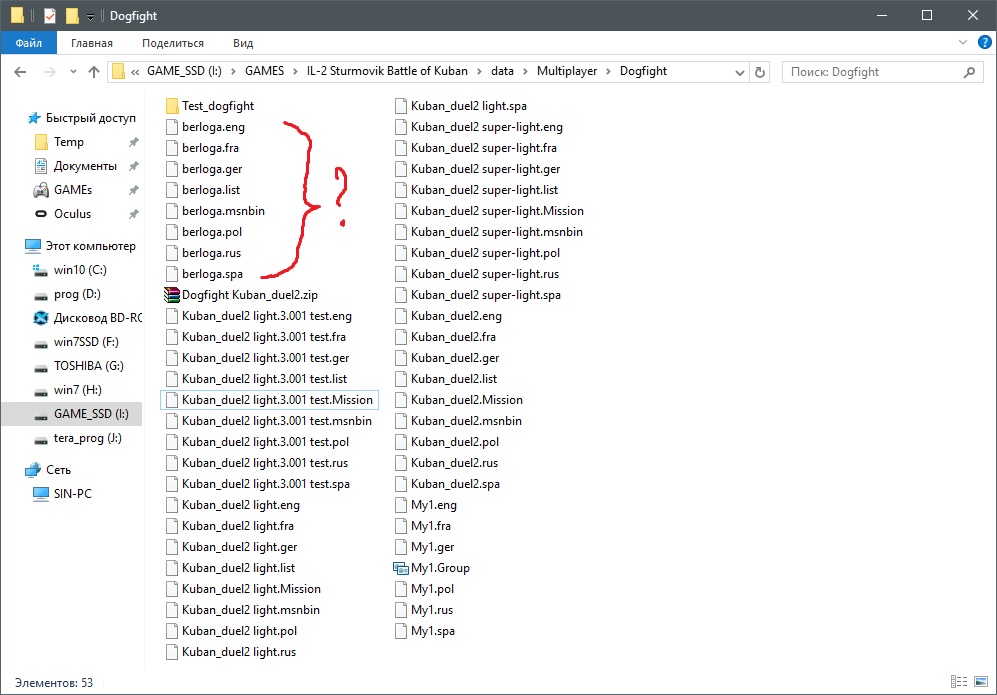This screenshot has width=997, height=695.
Task: Unpin Oculus from quick access pin icon
Action: [134, 215]
